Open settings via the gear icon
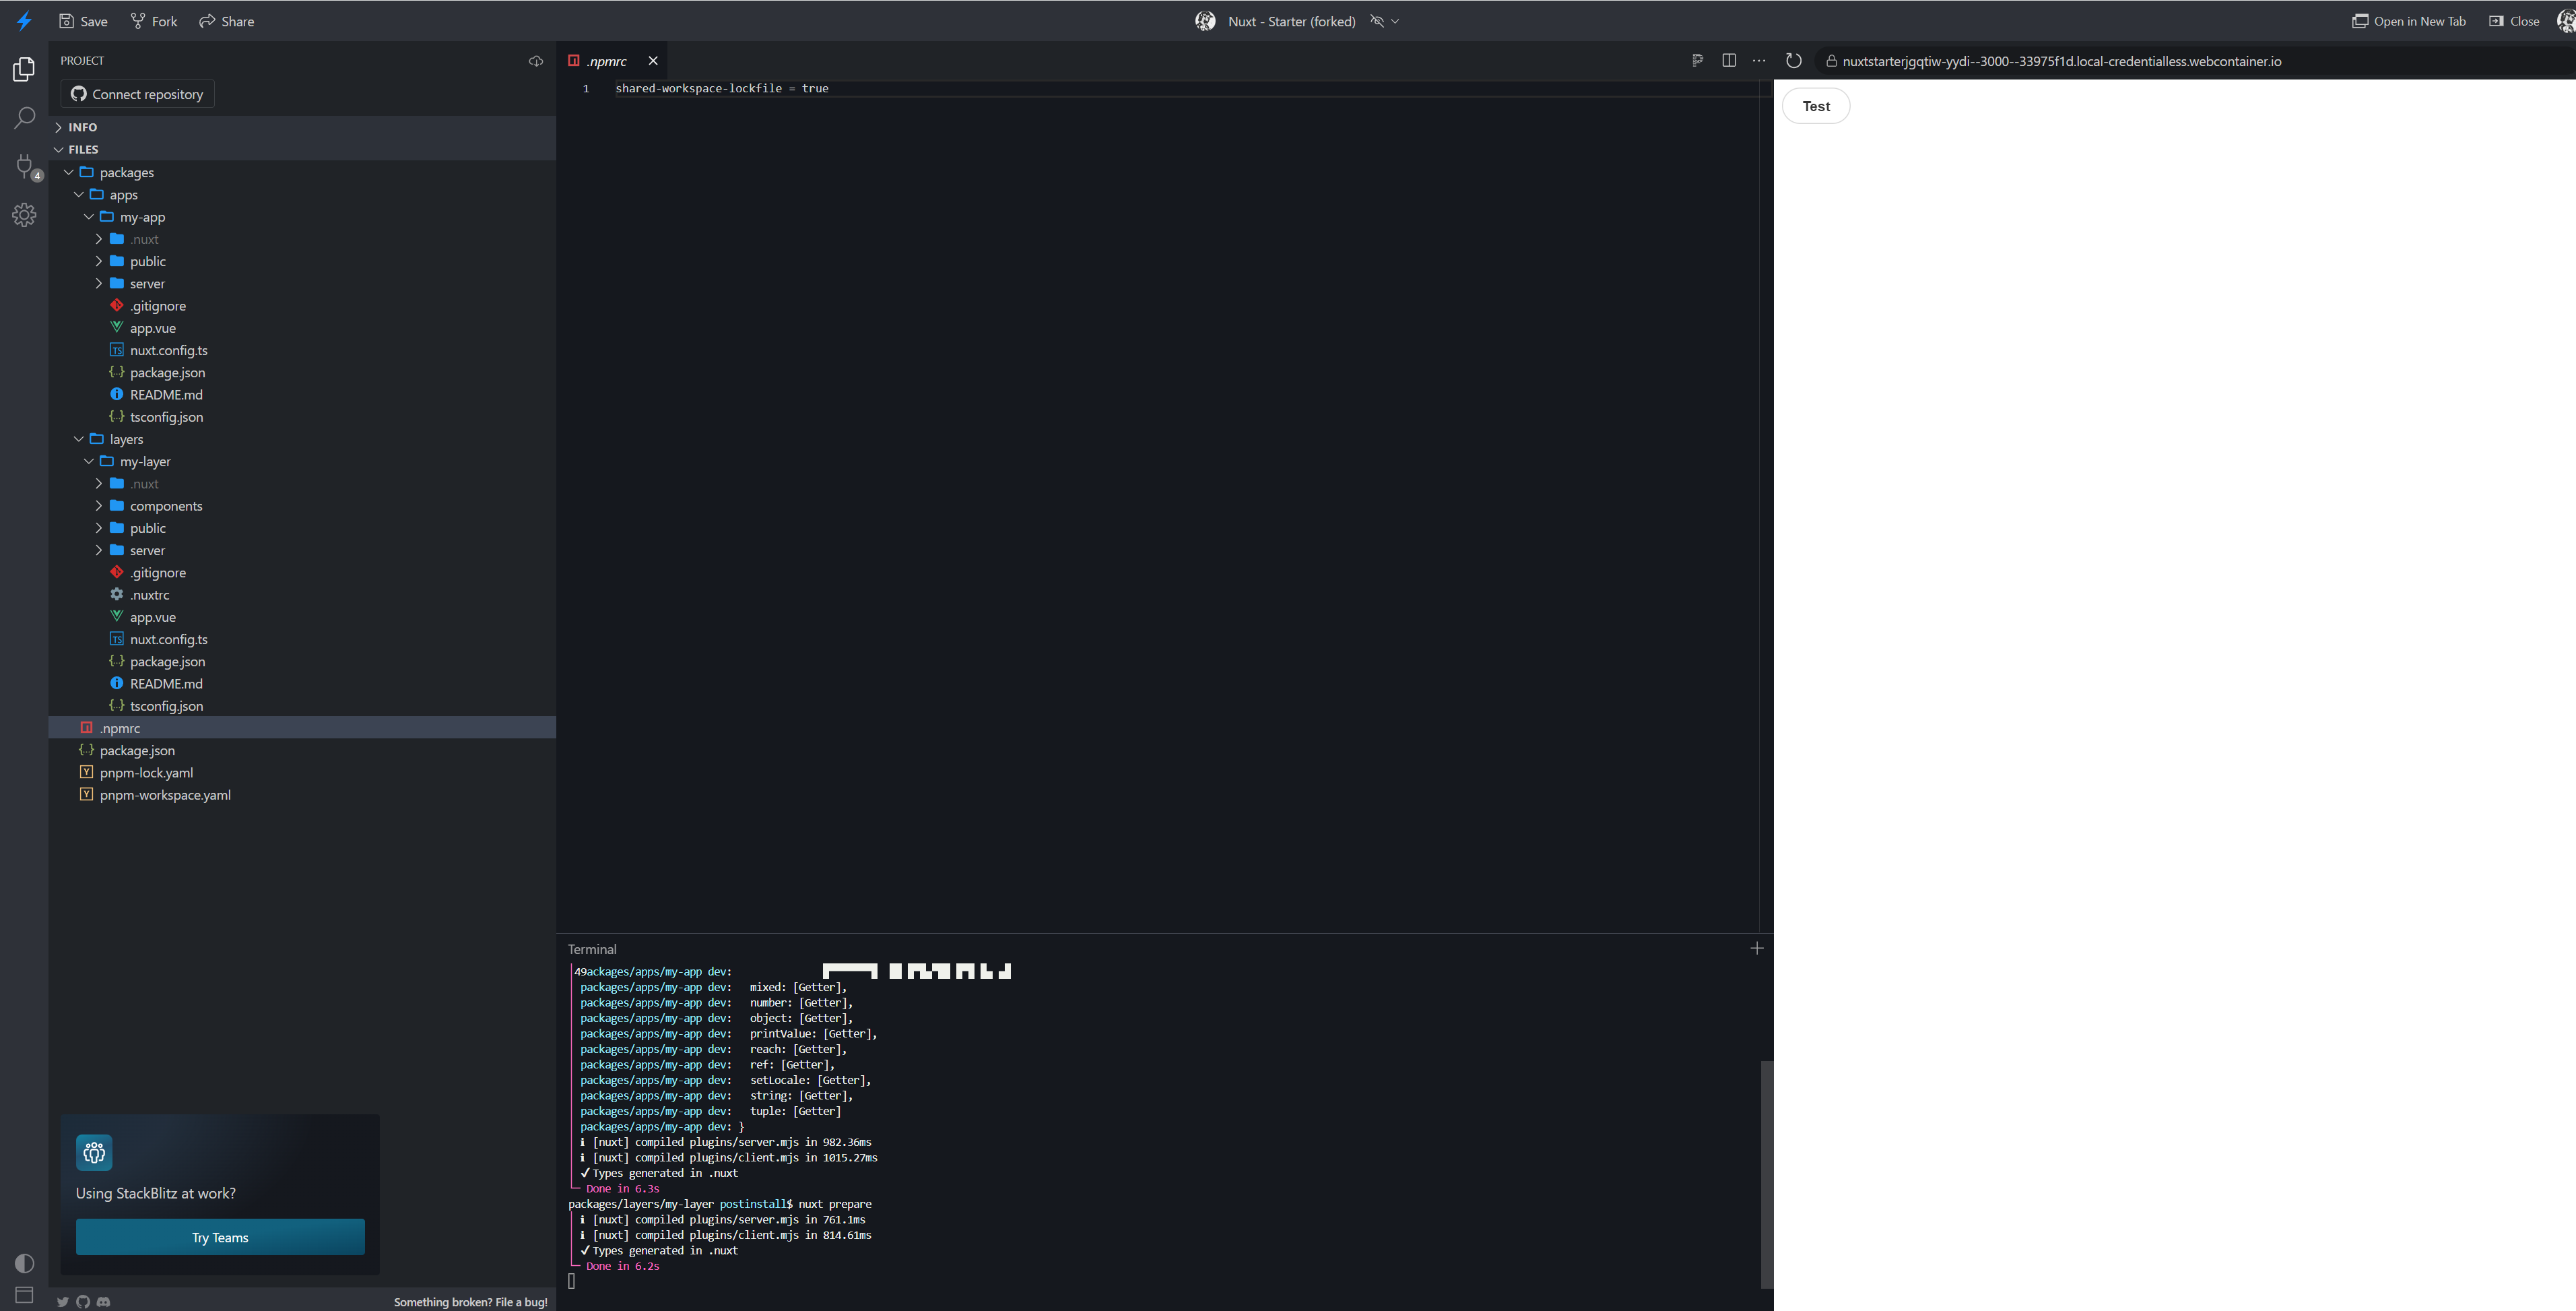This screenshot has width=2576, height=1311. (24, 214)
